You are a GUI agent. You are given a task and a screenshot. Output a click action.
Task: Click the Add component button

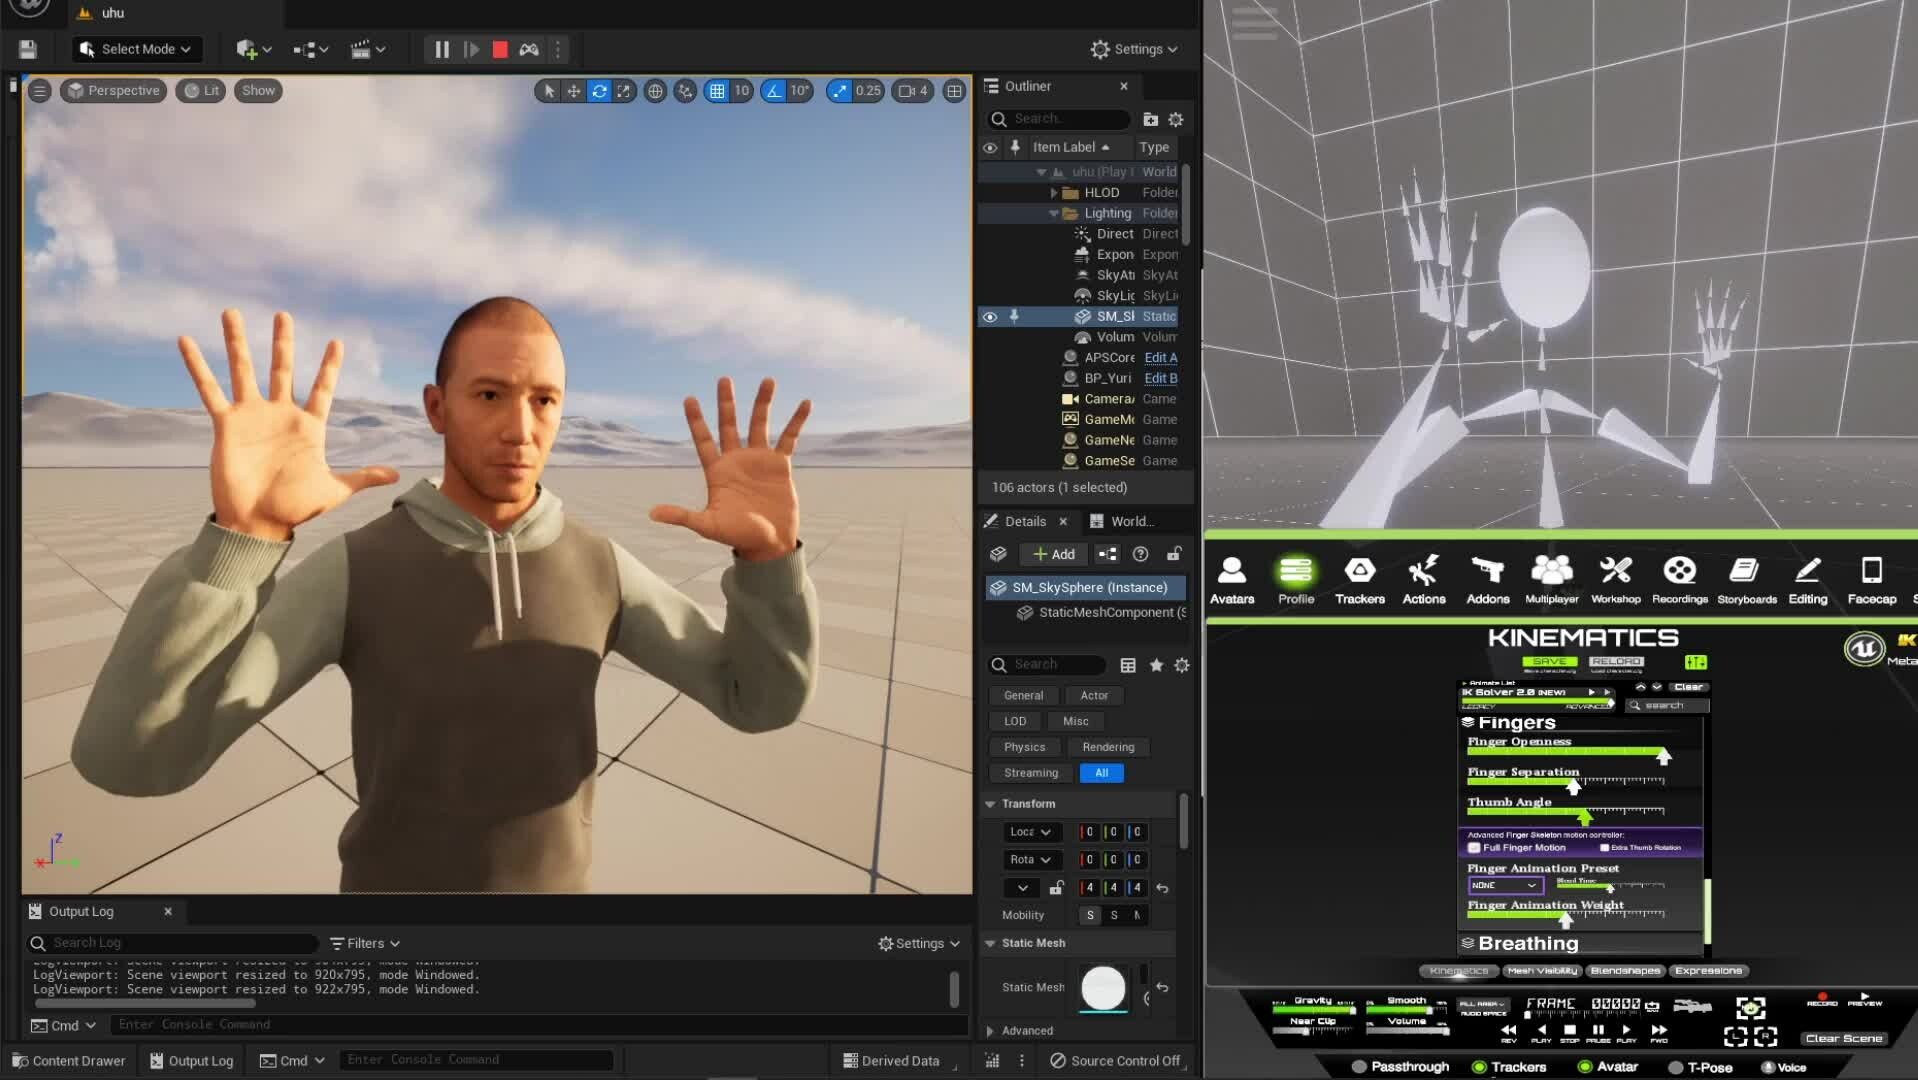(x=1053, y=554)
